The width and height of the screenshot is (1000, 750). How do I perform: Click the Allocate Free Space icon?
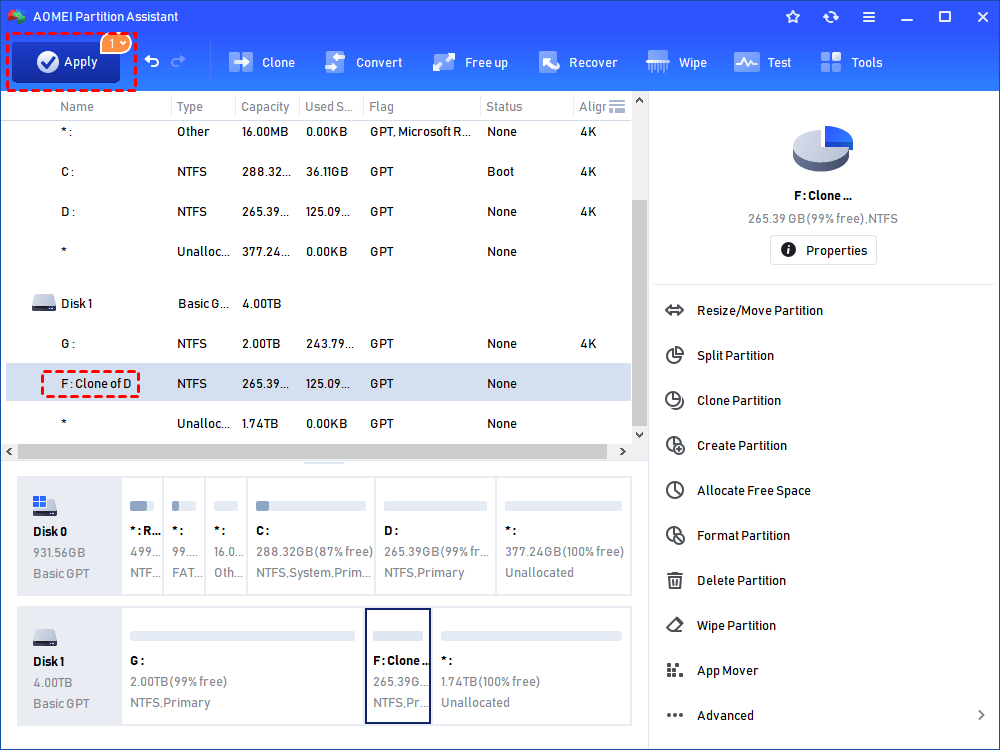click(675, 490)
